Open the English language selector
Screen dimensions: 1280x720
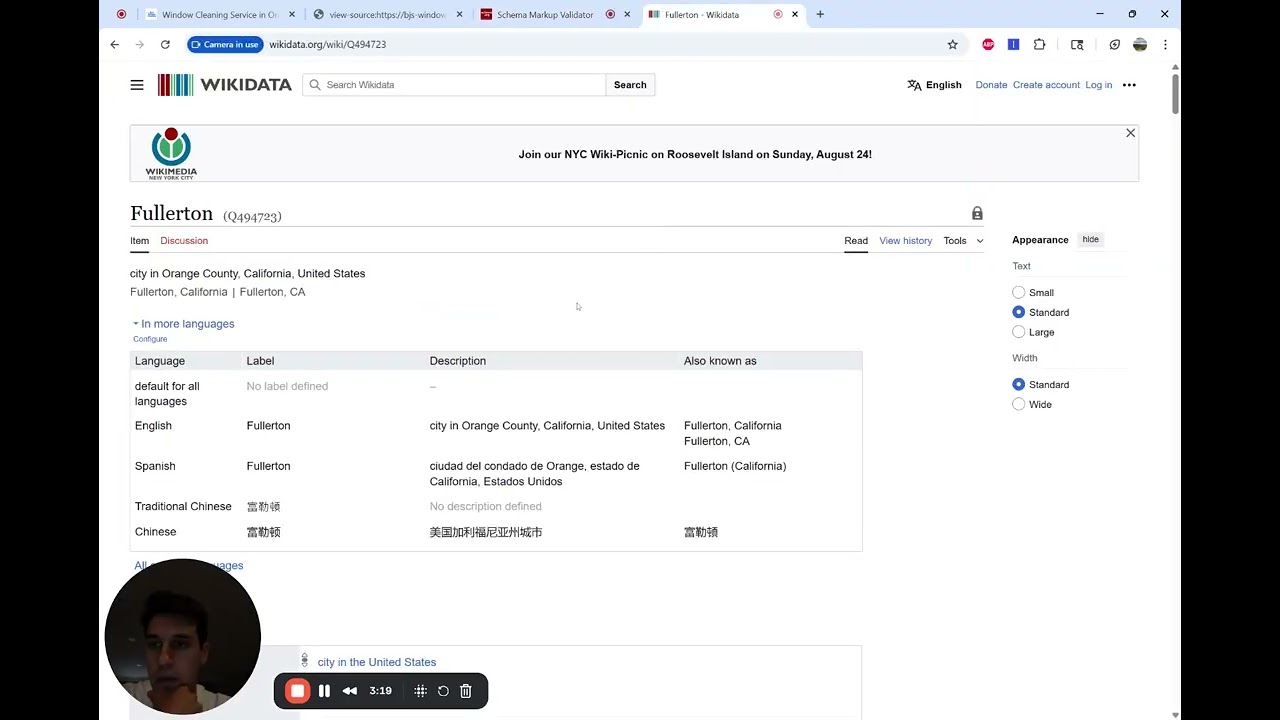[x=934, y=85]
